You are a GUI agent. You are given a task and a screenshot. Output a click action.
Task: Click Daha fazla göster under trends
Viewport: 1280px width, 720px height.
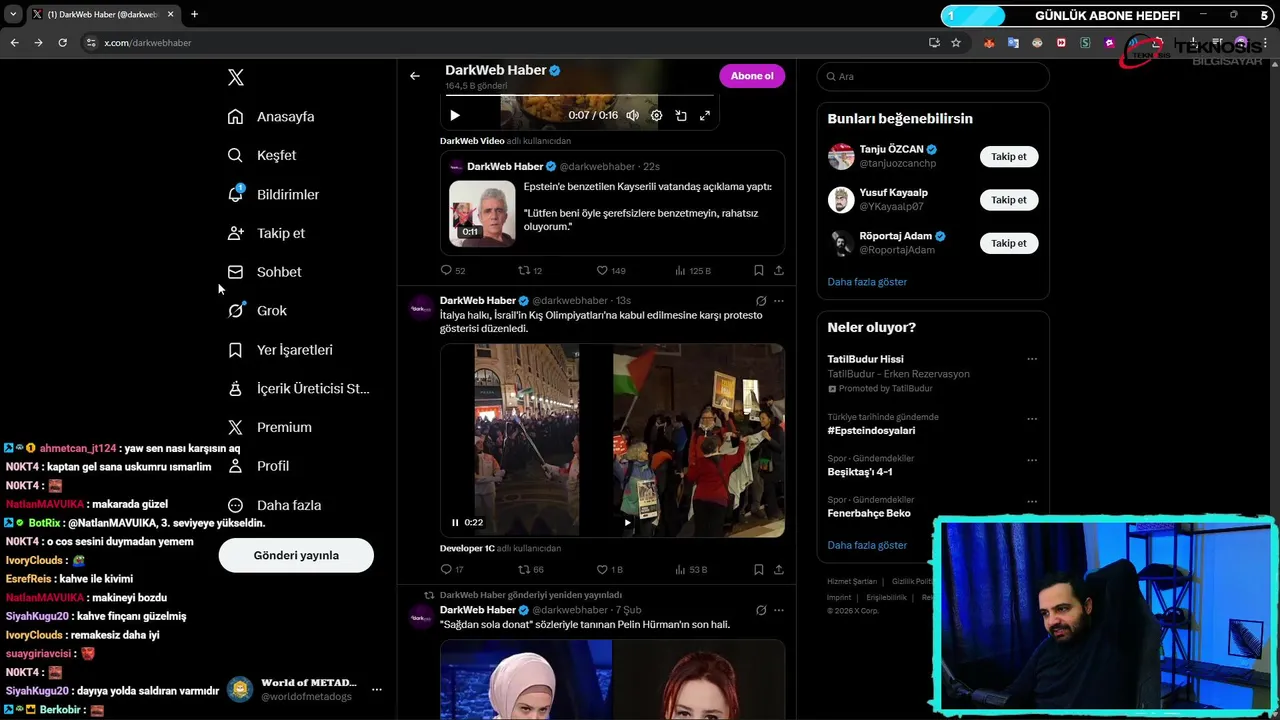(x=867, y=545)
